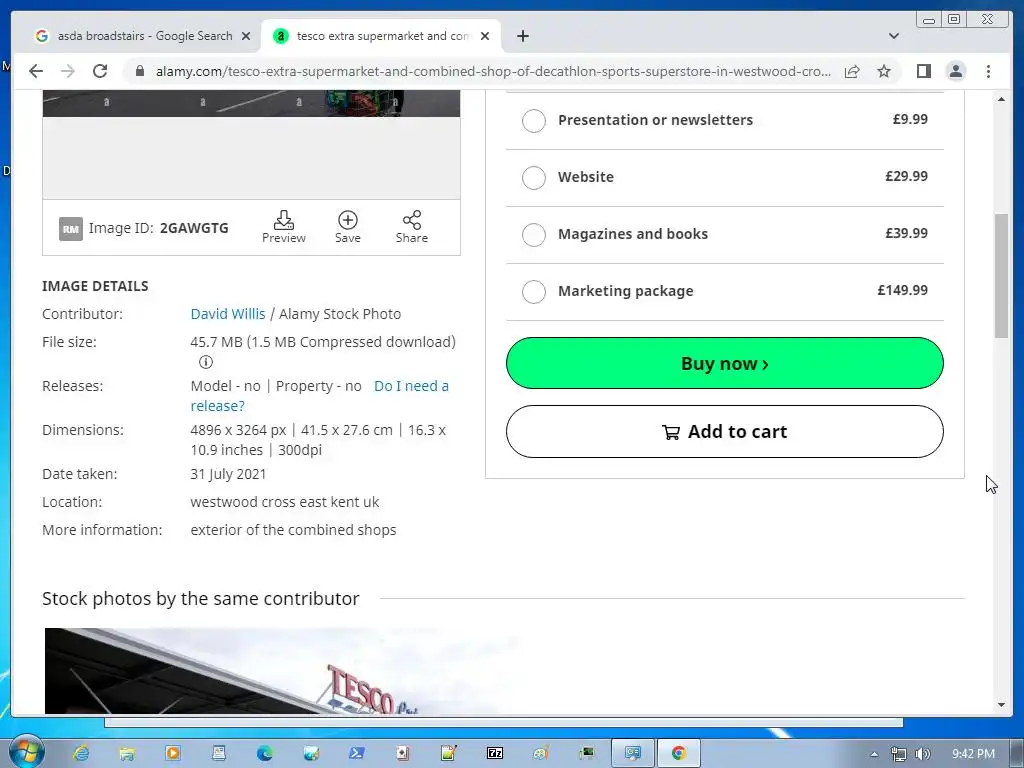
Task: Open the Windows Start menu
Action: point(26,752)
